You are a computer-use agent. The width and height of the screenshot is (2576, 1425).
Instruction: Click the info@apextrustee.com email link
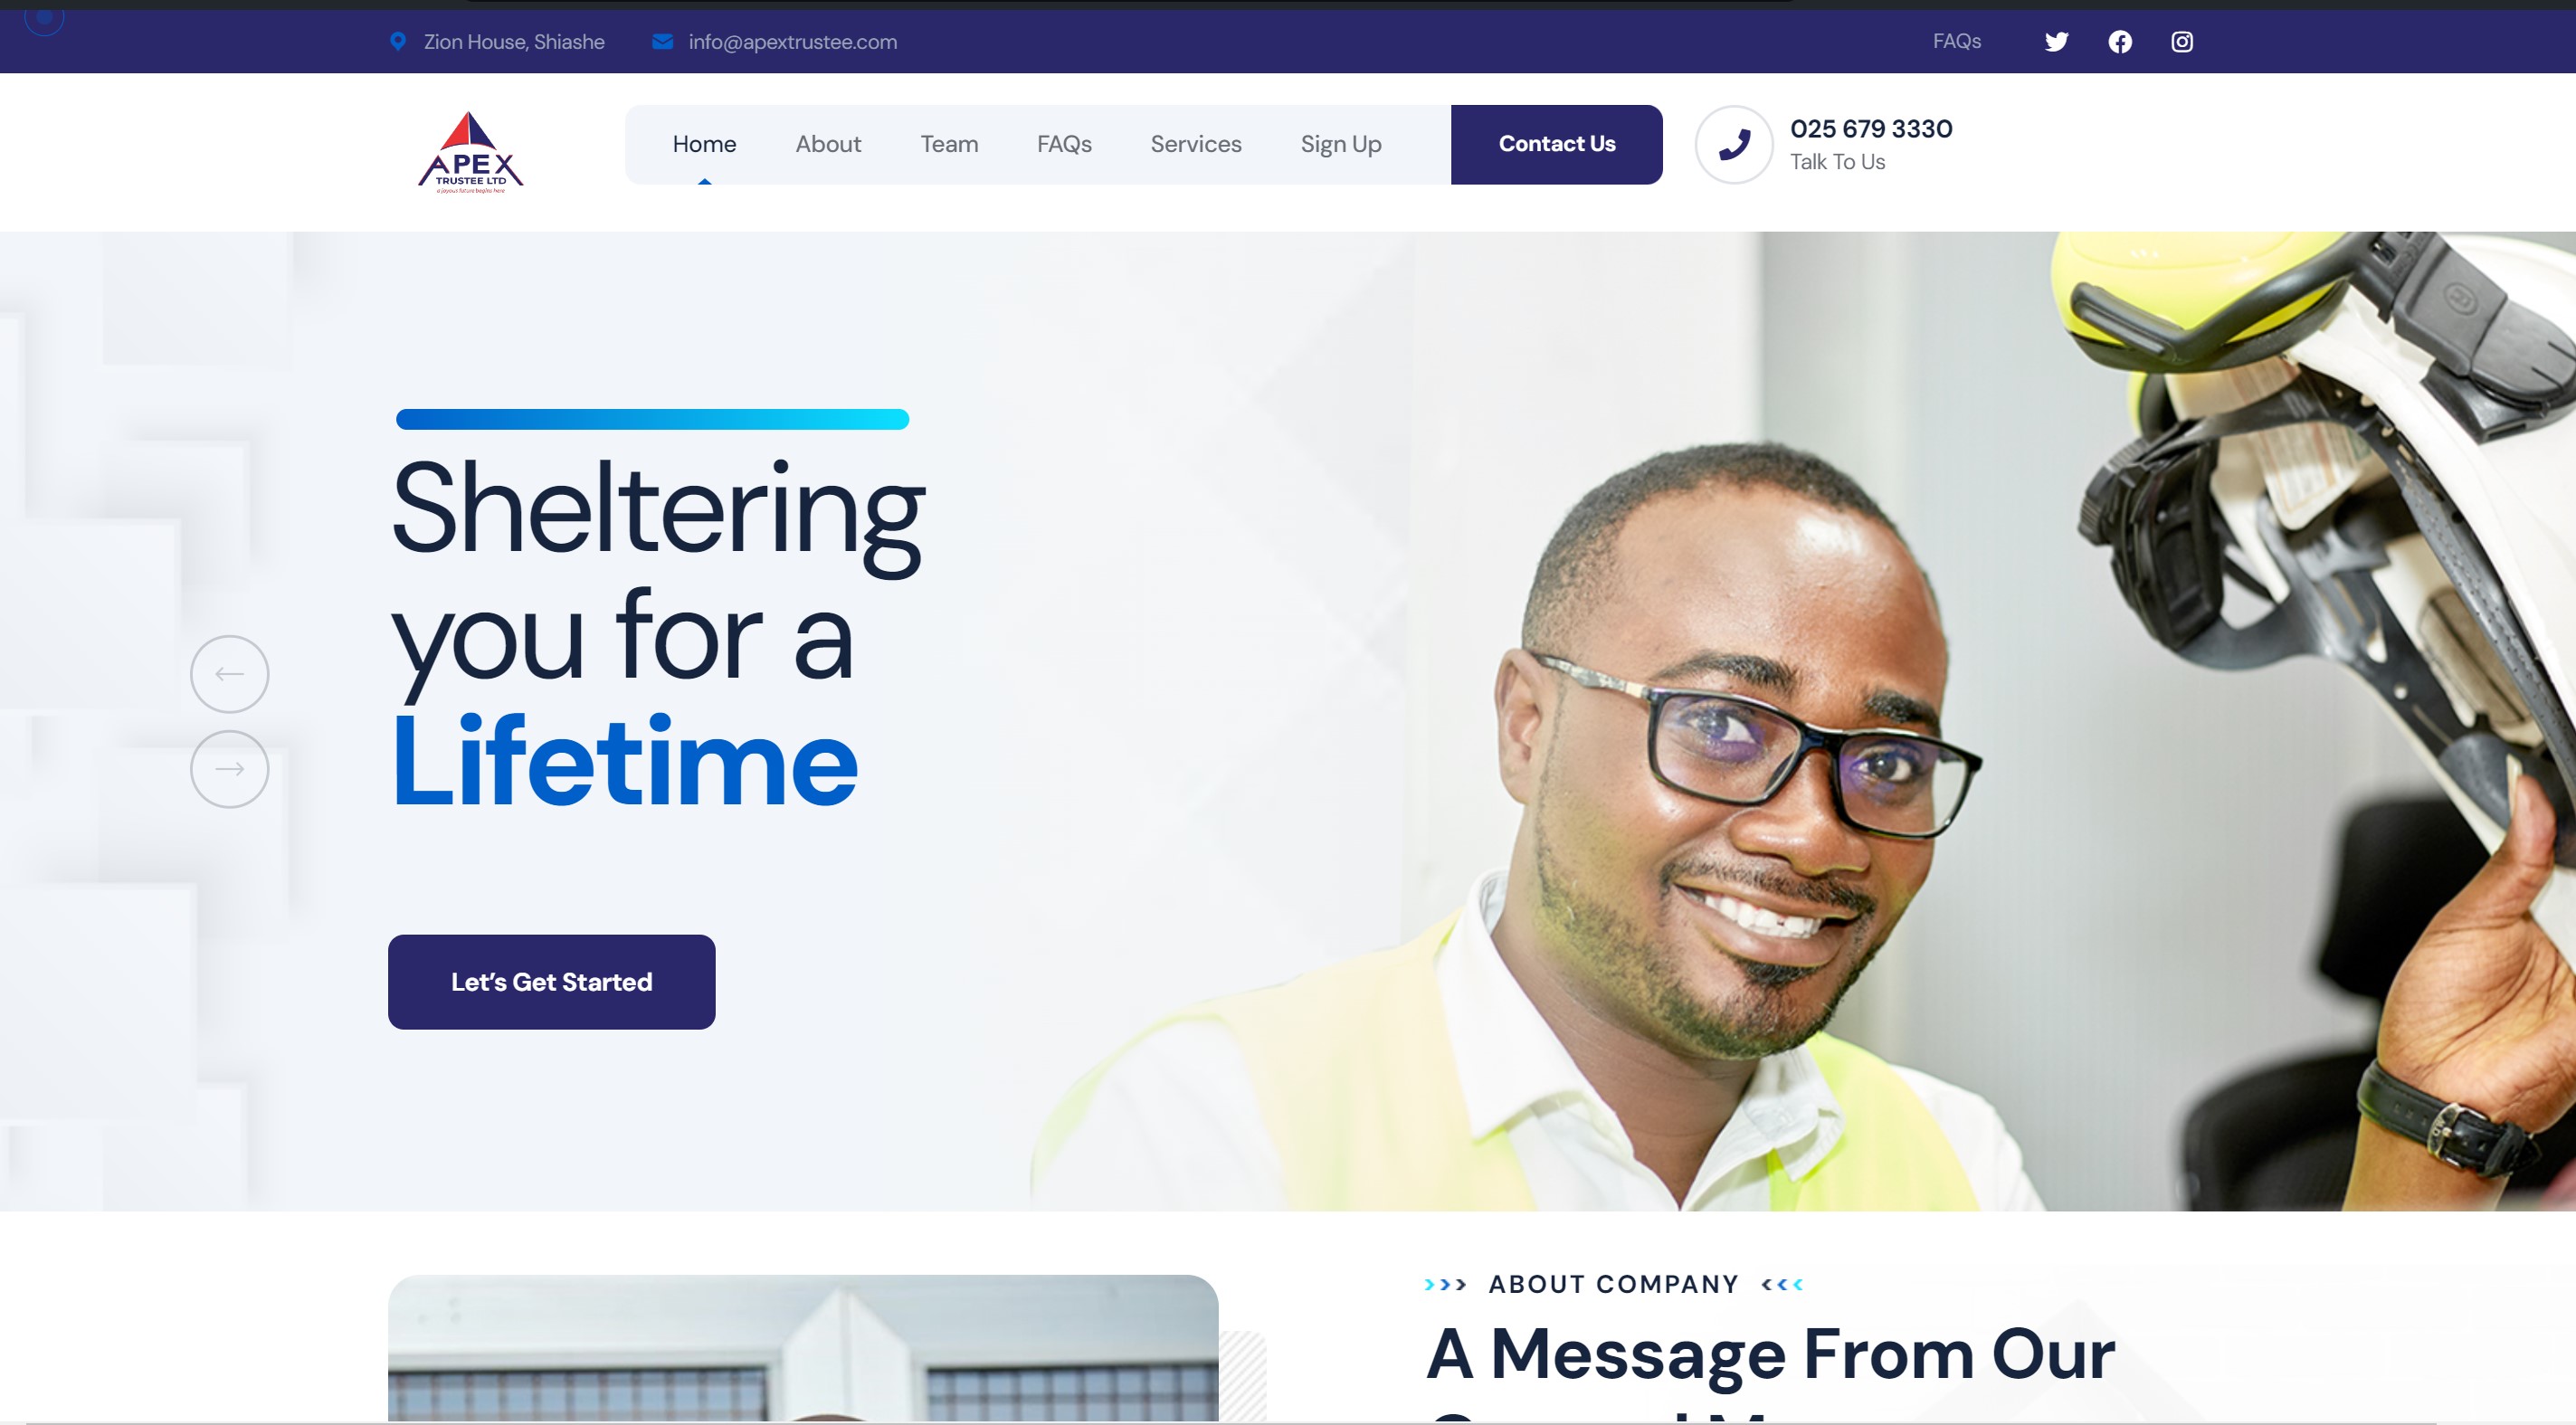coord(793,42)
